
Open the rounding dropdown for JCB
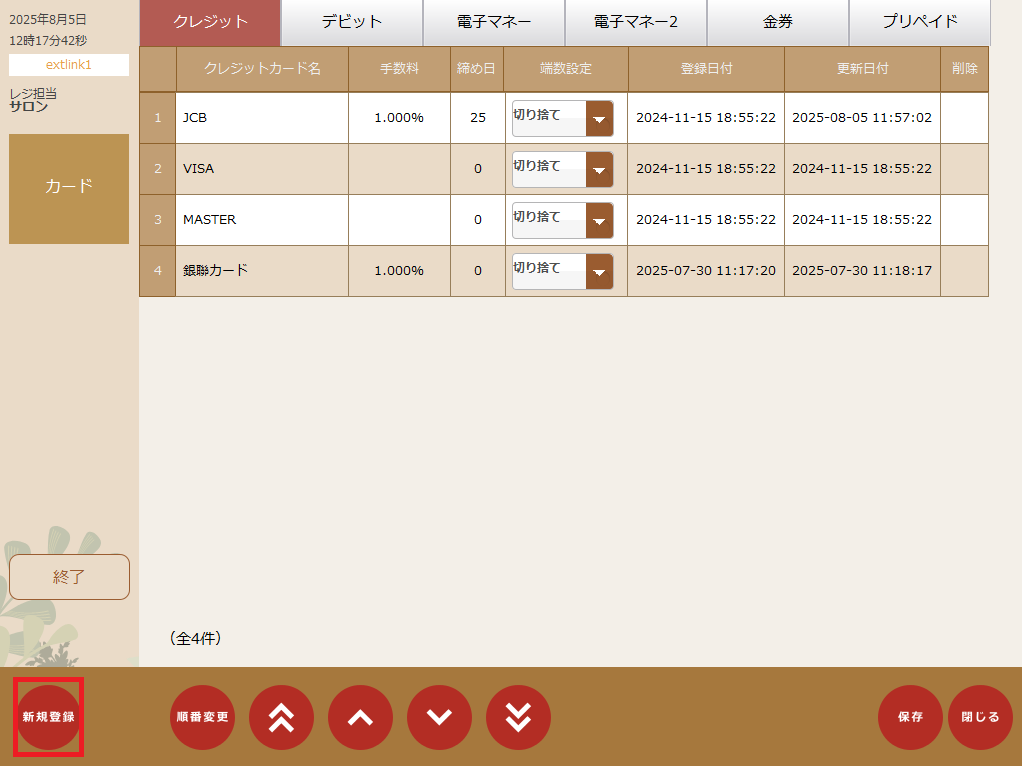coord(599,118)
